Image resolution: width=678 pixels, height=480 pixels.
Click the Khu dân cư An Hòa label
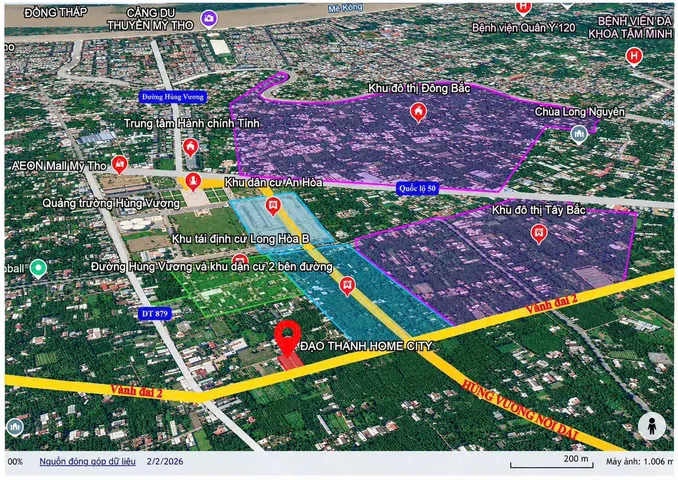273,182
